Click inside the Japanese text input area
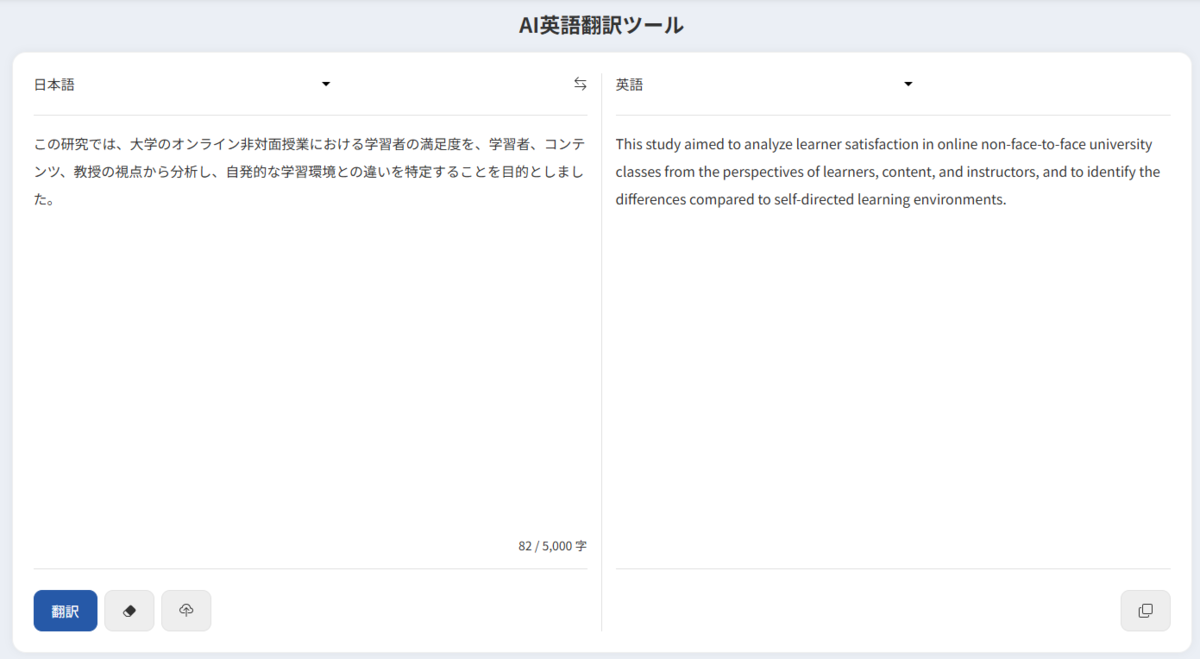The image size is (1200, 659). (x=300, y=350)
